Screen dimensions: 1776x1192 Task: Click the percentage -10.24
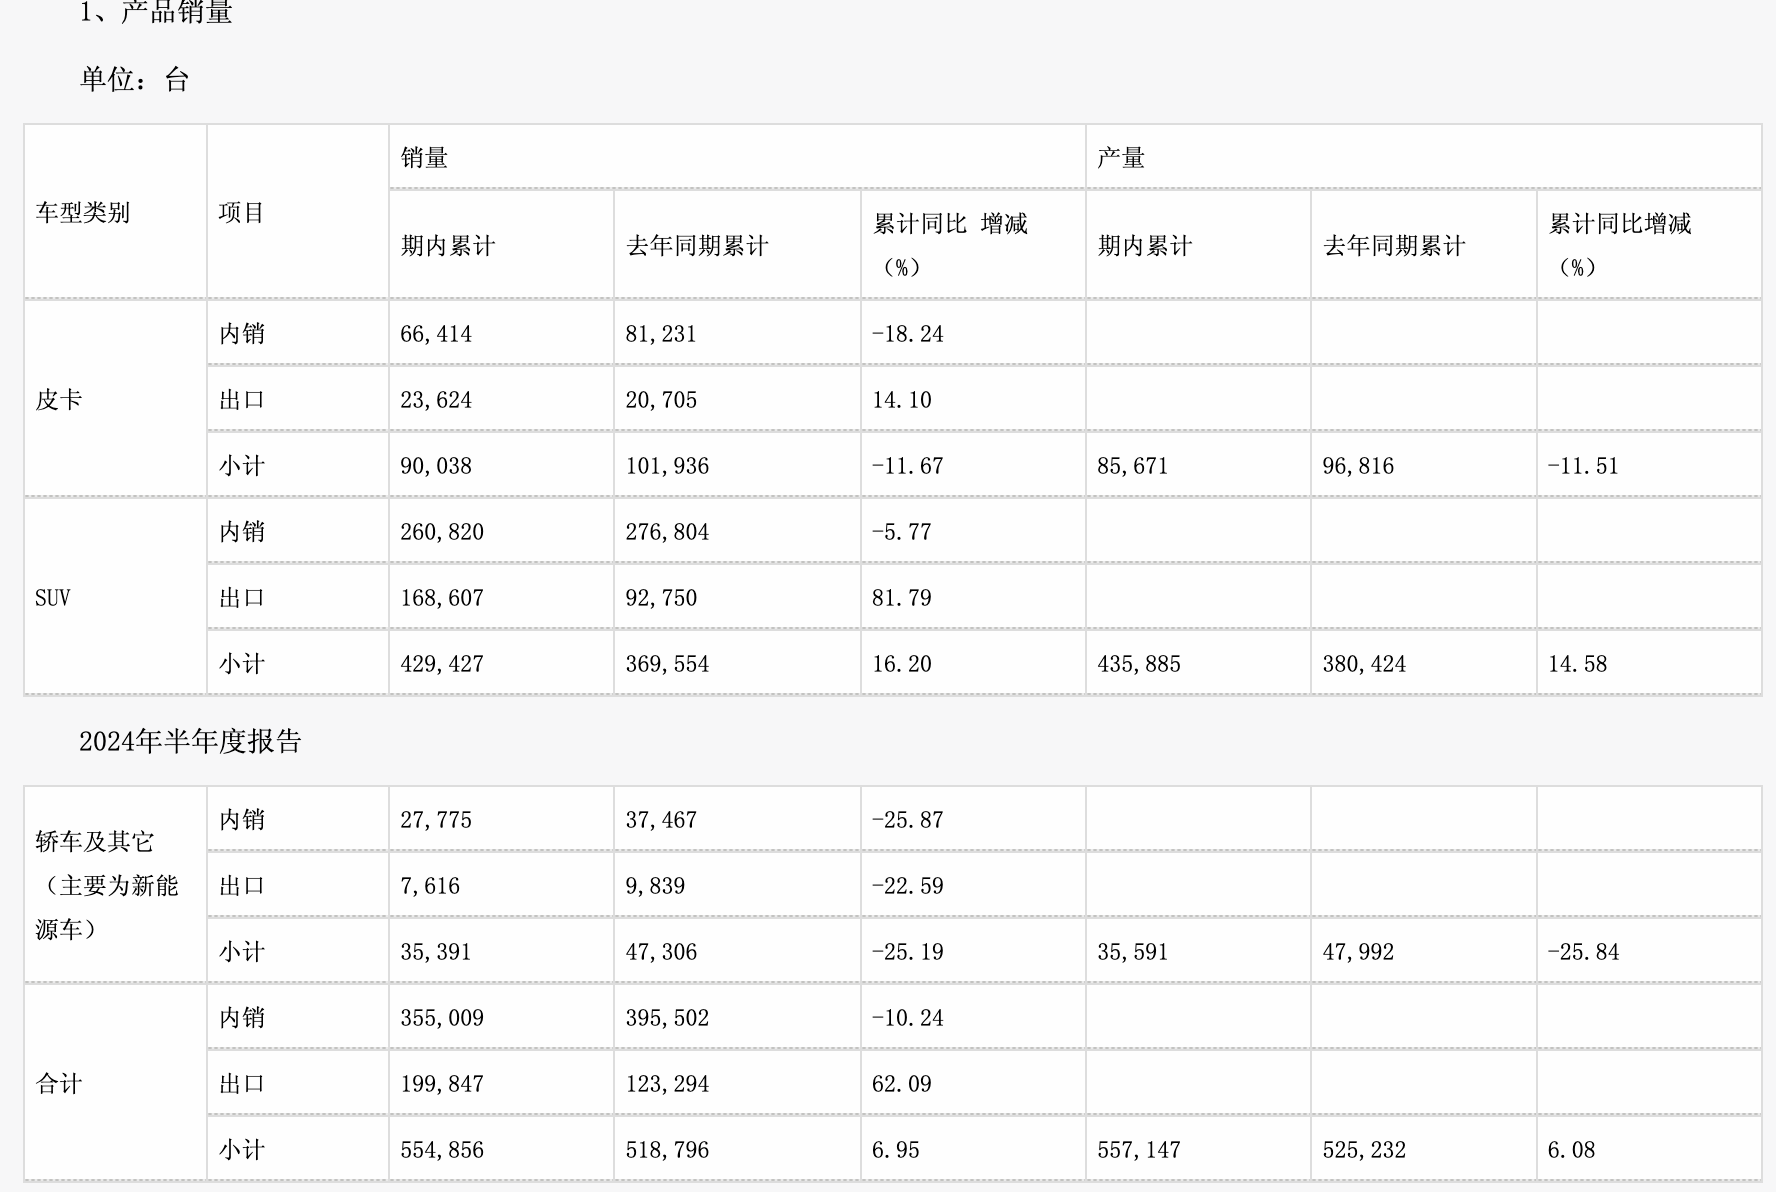pos(908,1018)
